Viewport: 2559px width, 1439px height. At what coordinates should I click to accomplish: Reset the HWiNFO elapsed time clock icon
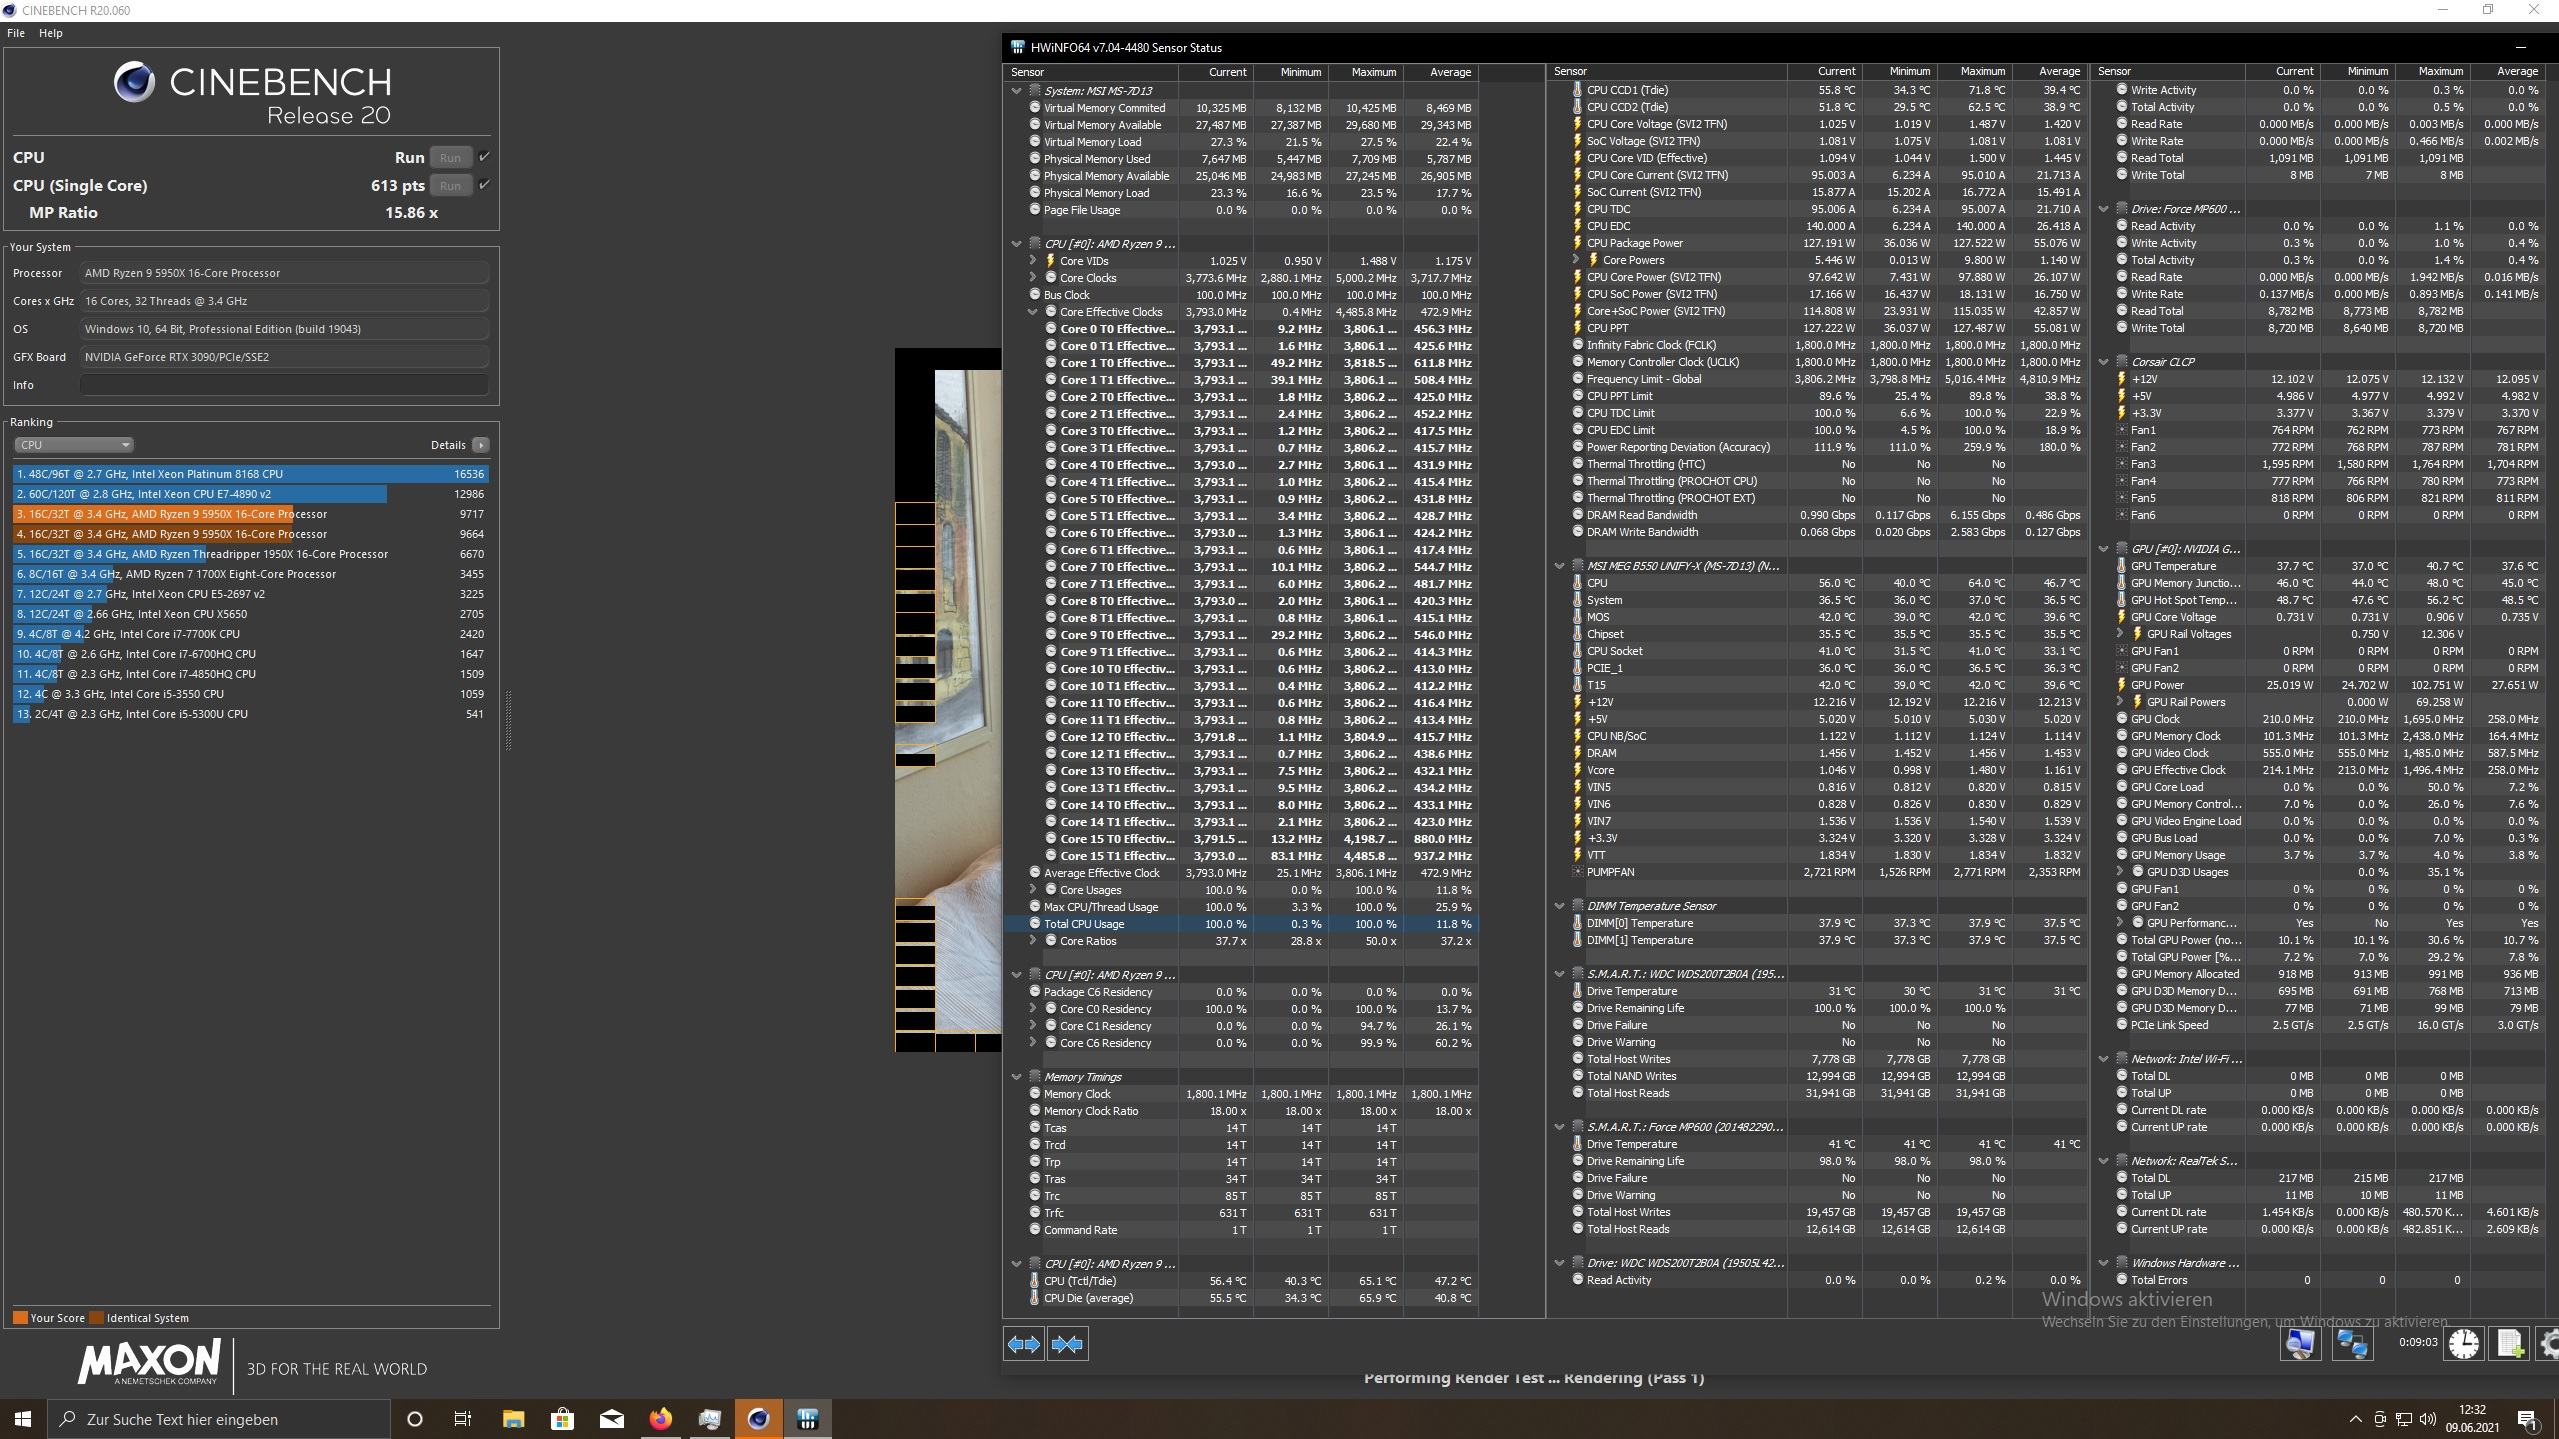point(2464,1343)
